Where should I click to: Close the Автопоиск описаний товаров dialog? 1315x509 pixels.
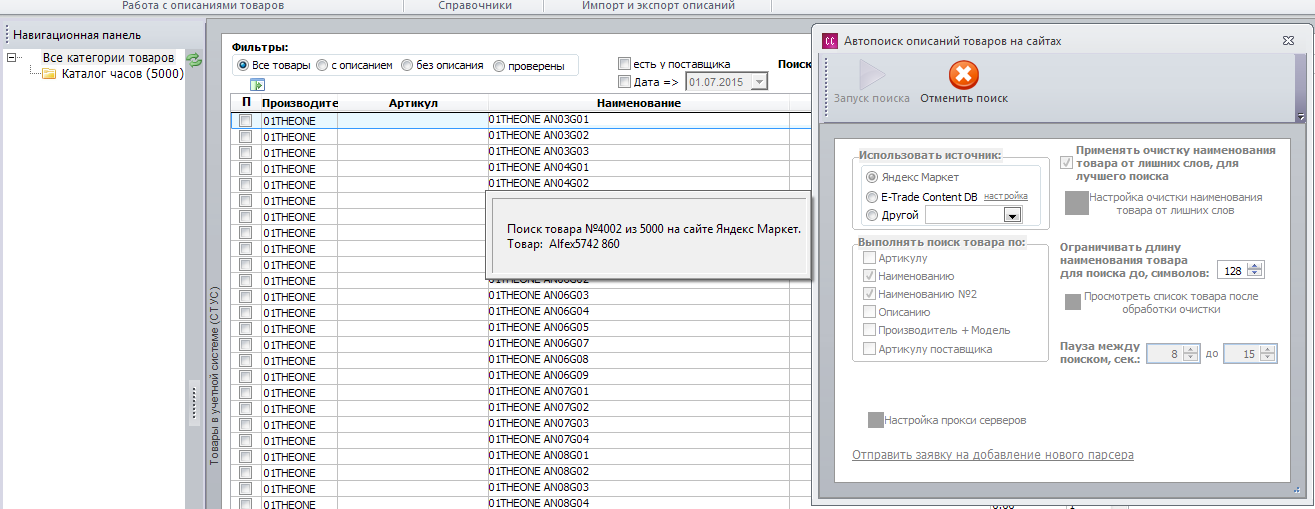(x=1288, y=41)
